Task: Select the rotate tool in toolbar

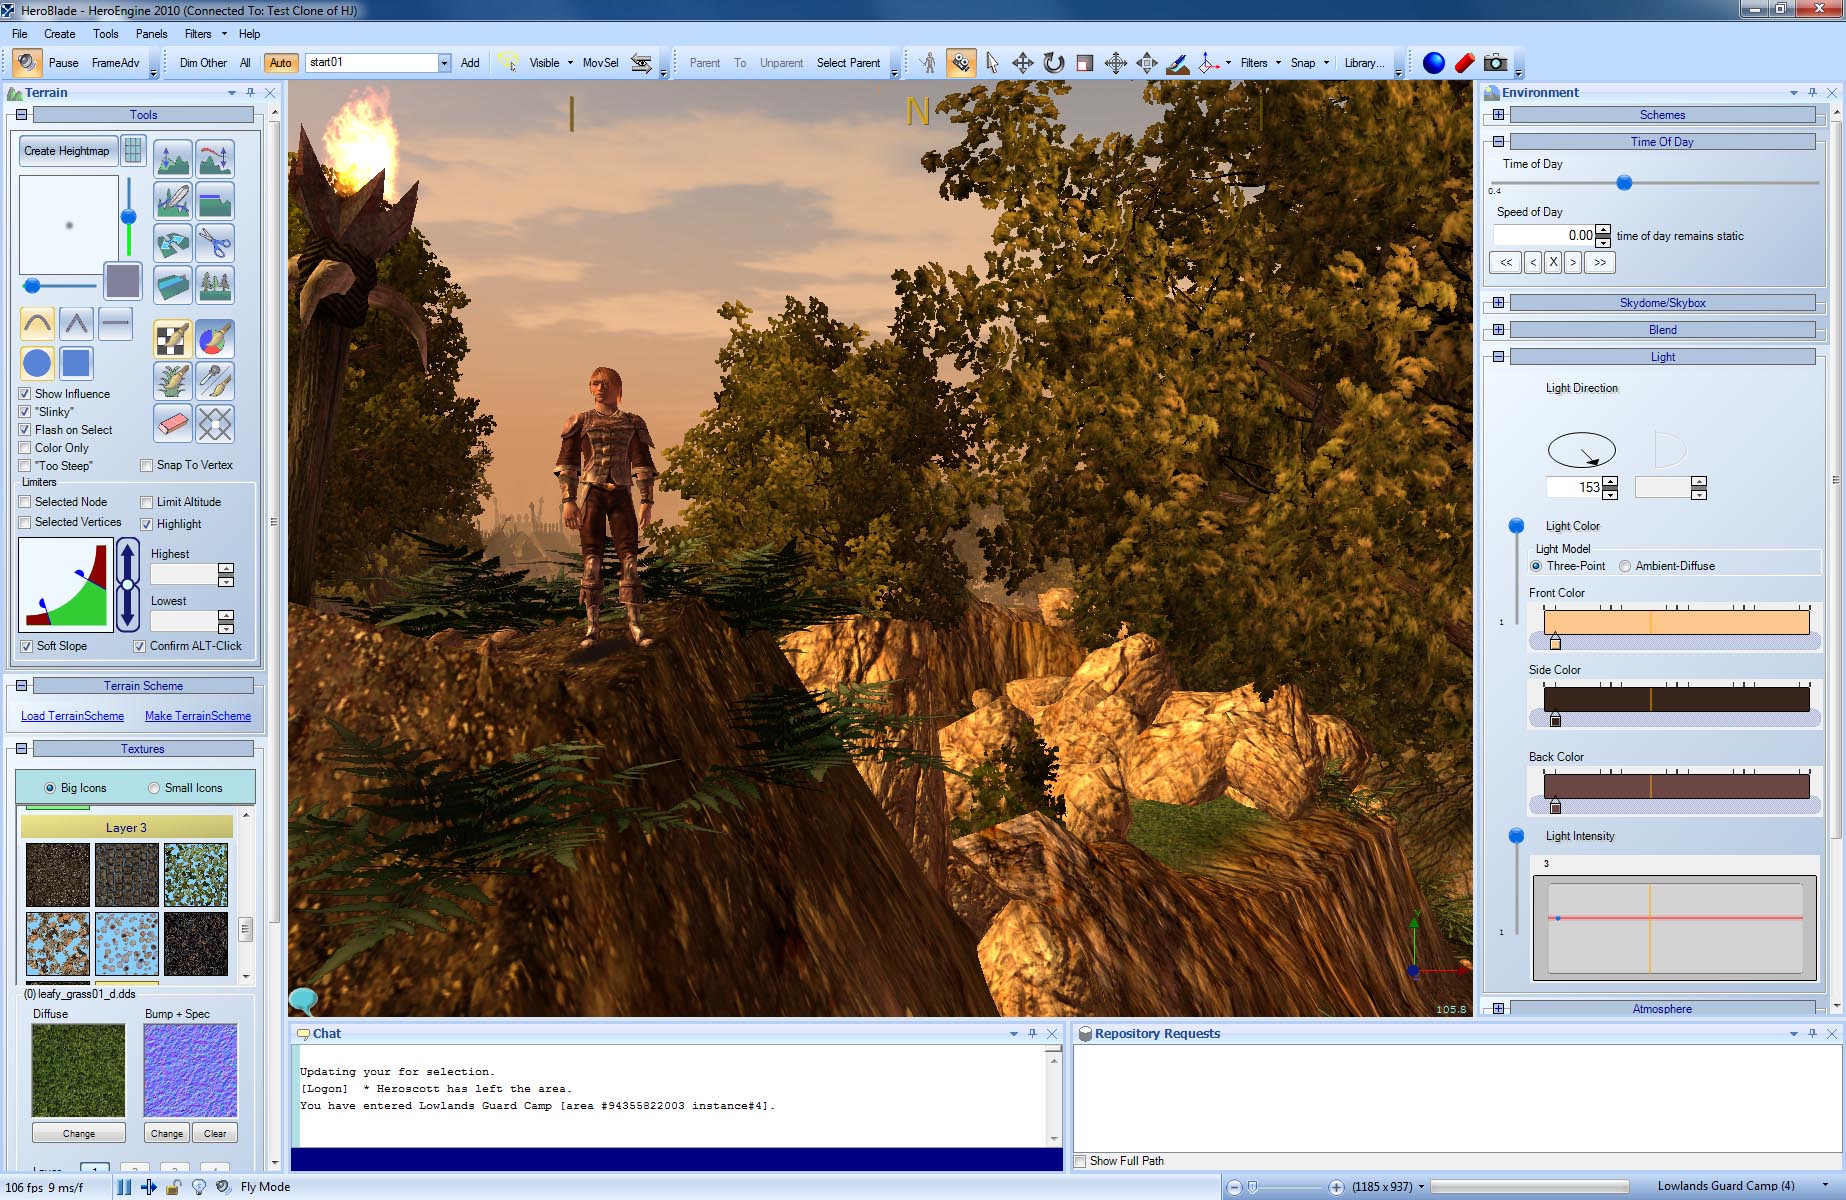Action: [1054, 63]
